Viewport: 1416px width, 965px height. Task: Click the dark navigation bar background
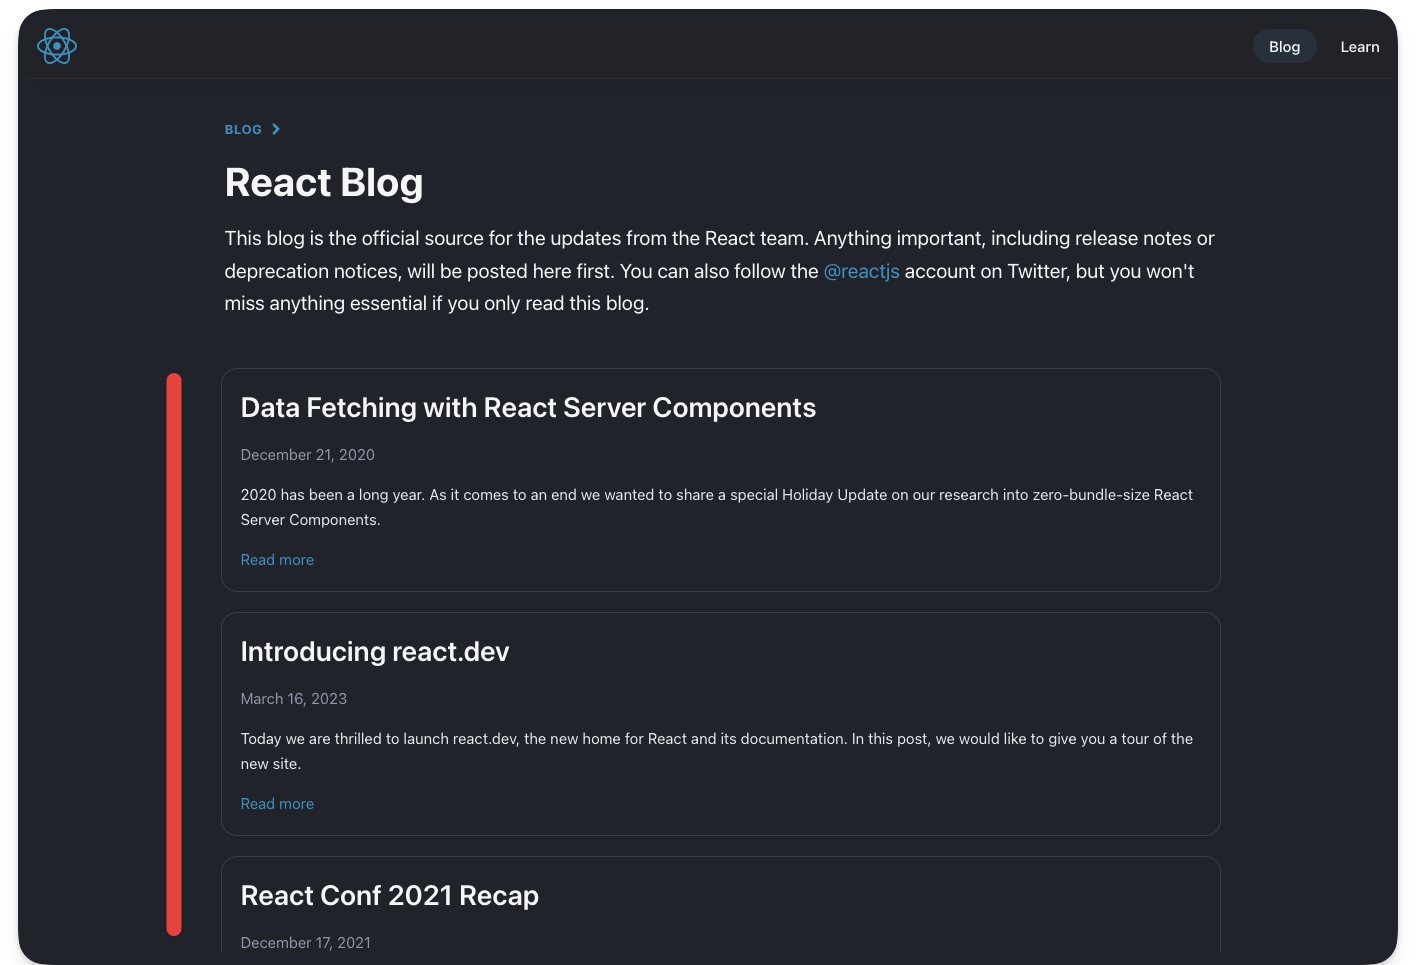700,46
